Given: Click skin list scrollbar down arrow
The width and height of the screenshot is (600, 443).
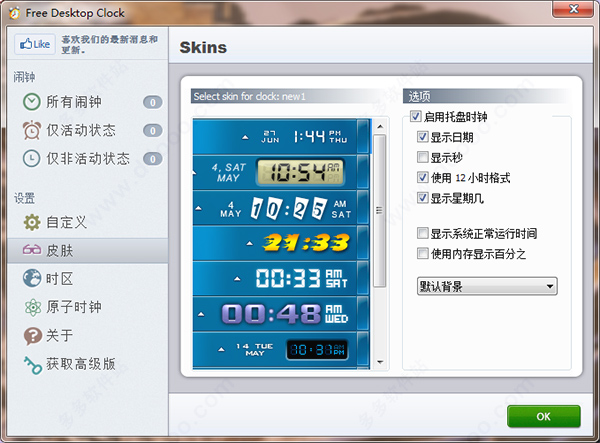Looking at the screenshot, I should (x=380, y=362).
